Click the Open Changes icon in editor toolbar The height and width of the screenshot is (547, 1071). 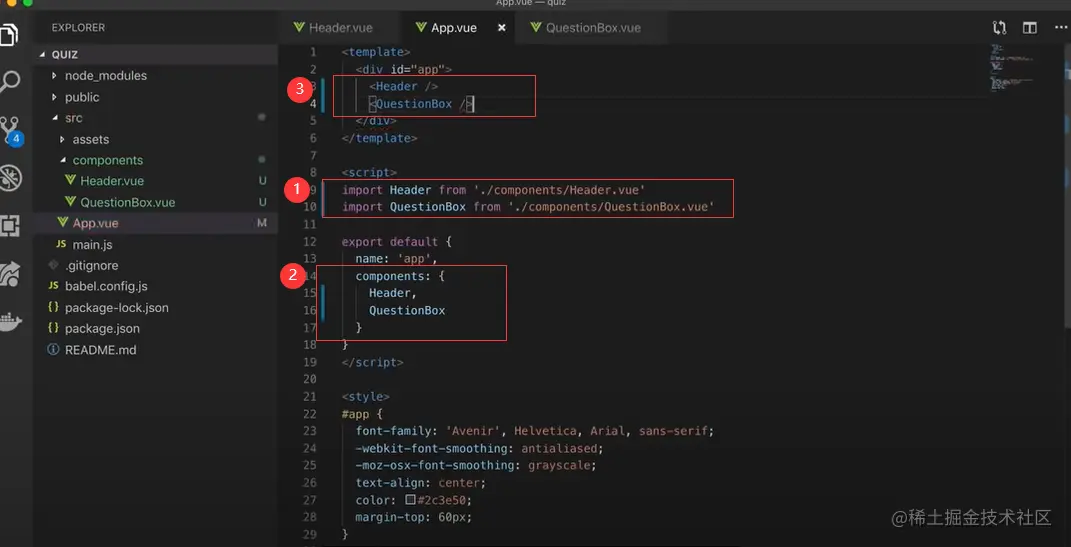click(999, 28)
